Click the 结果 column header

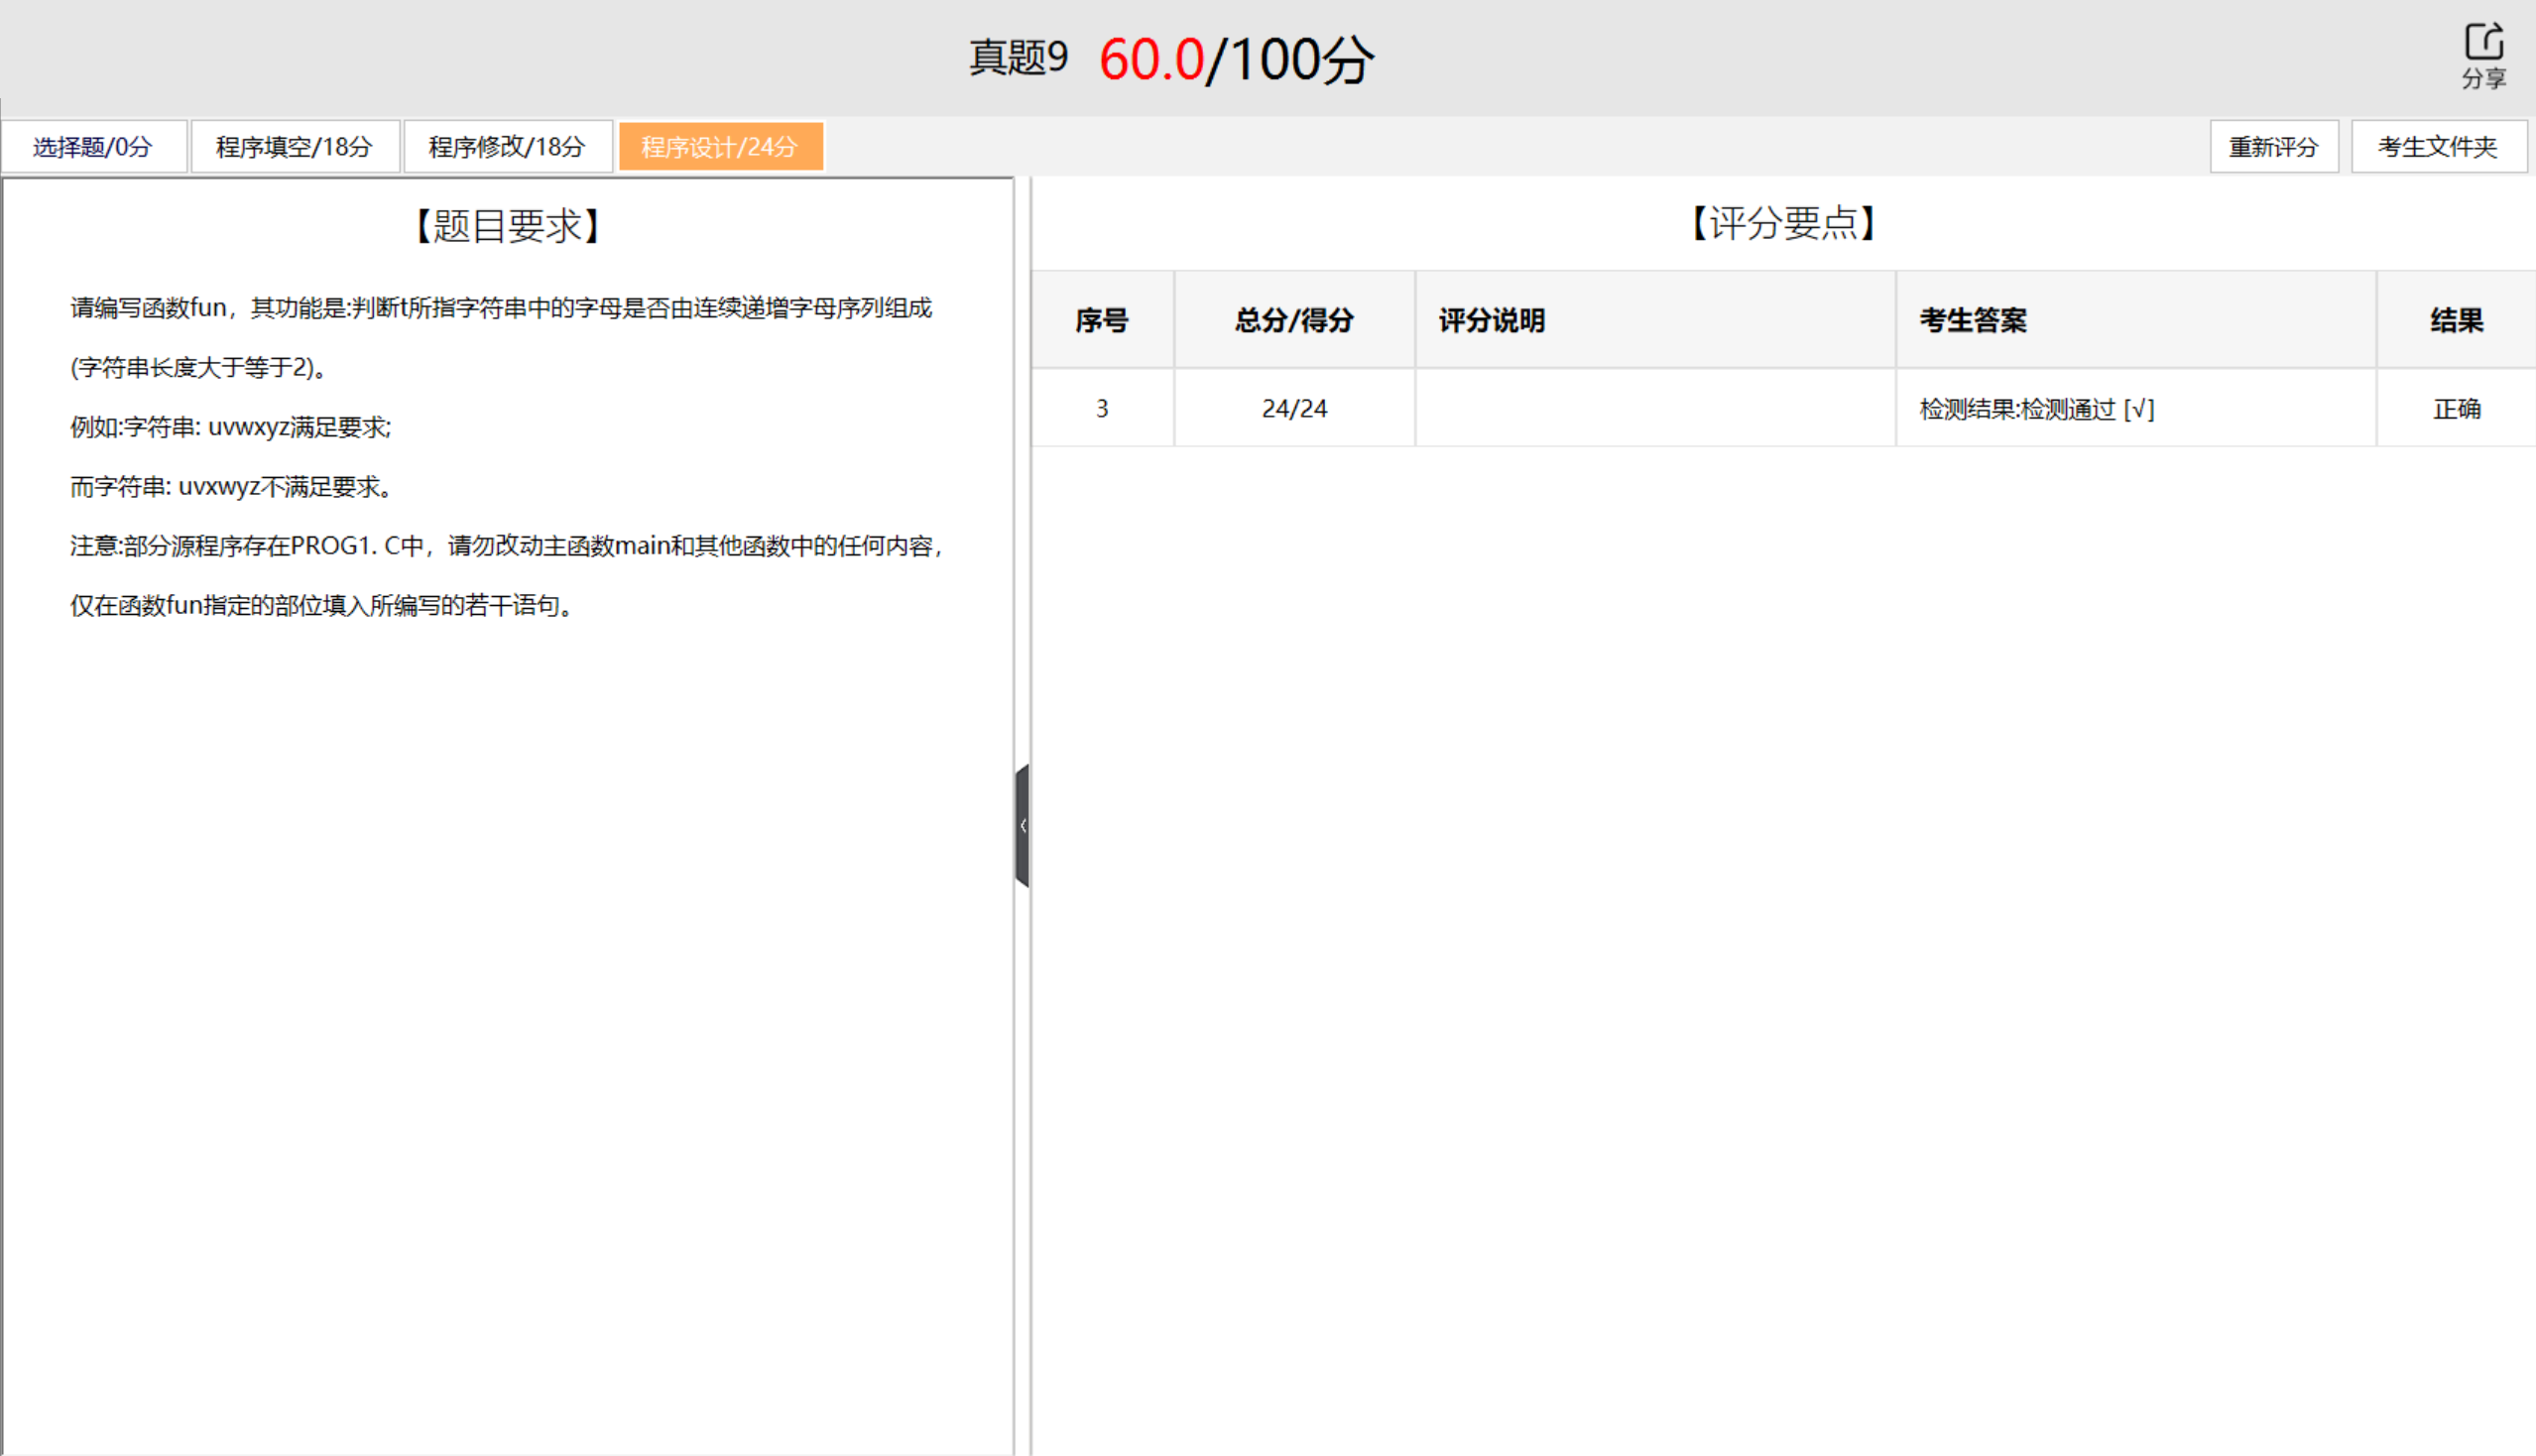click(2457, 320)
